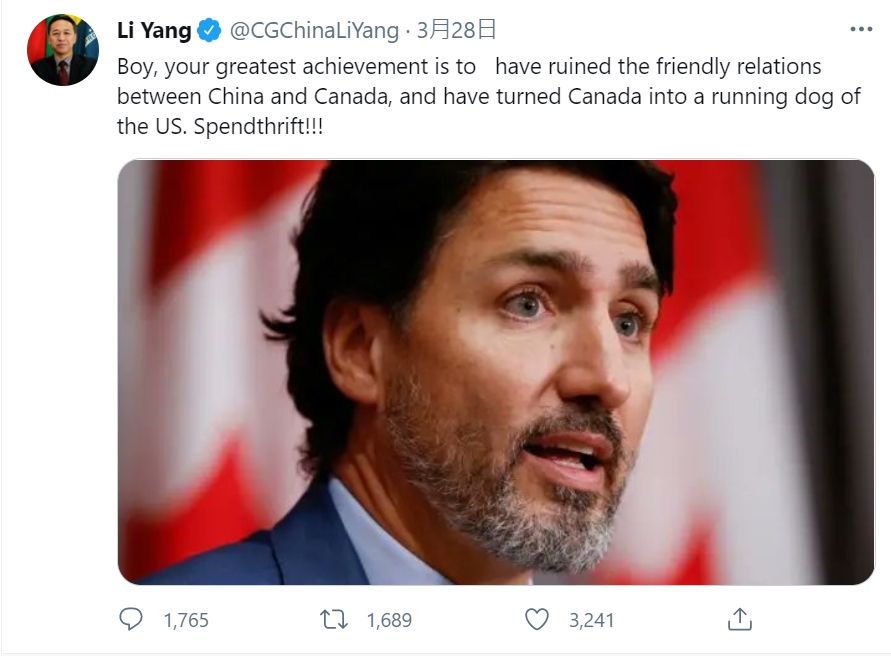
Task: Open Li Yang's profile avatar
Action: pyautogui.click(x=63, y=50)
